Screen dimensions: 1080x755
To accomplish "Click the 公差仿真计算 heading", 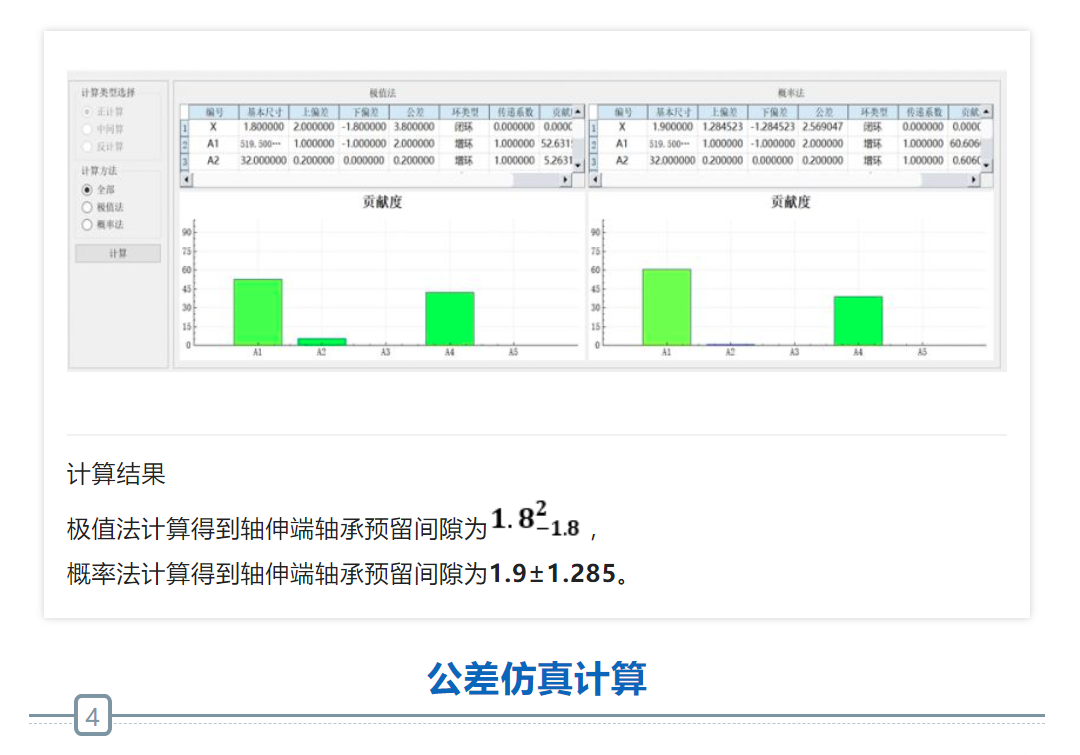I will click(537, 679).
